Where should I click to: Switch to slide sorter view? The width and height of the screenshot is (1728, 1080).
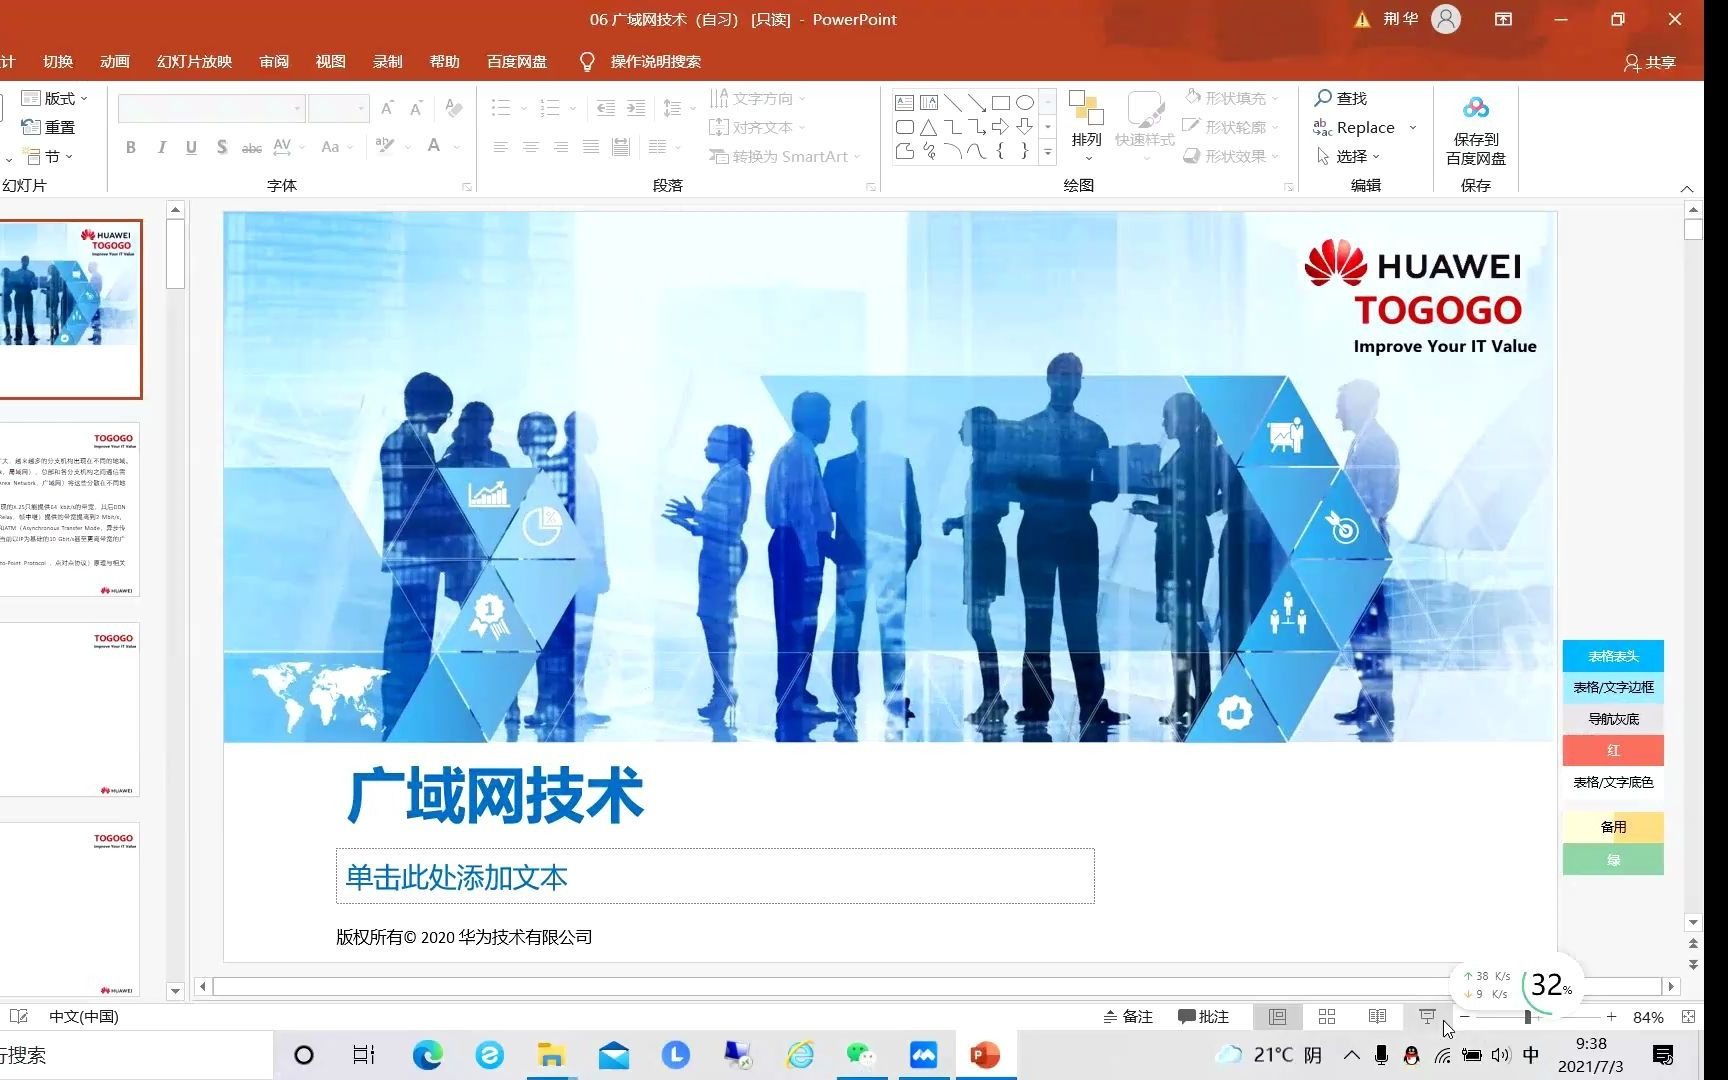point(1327,1016)
